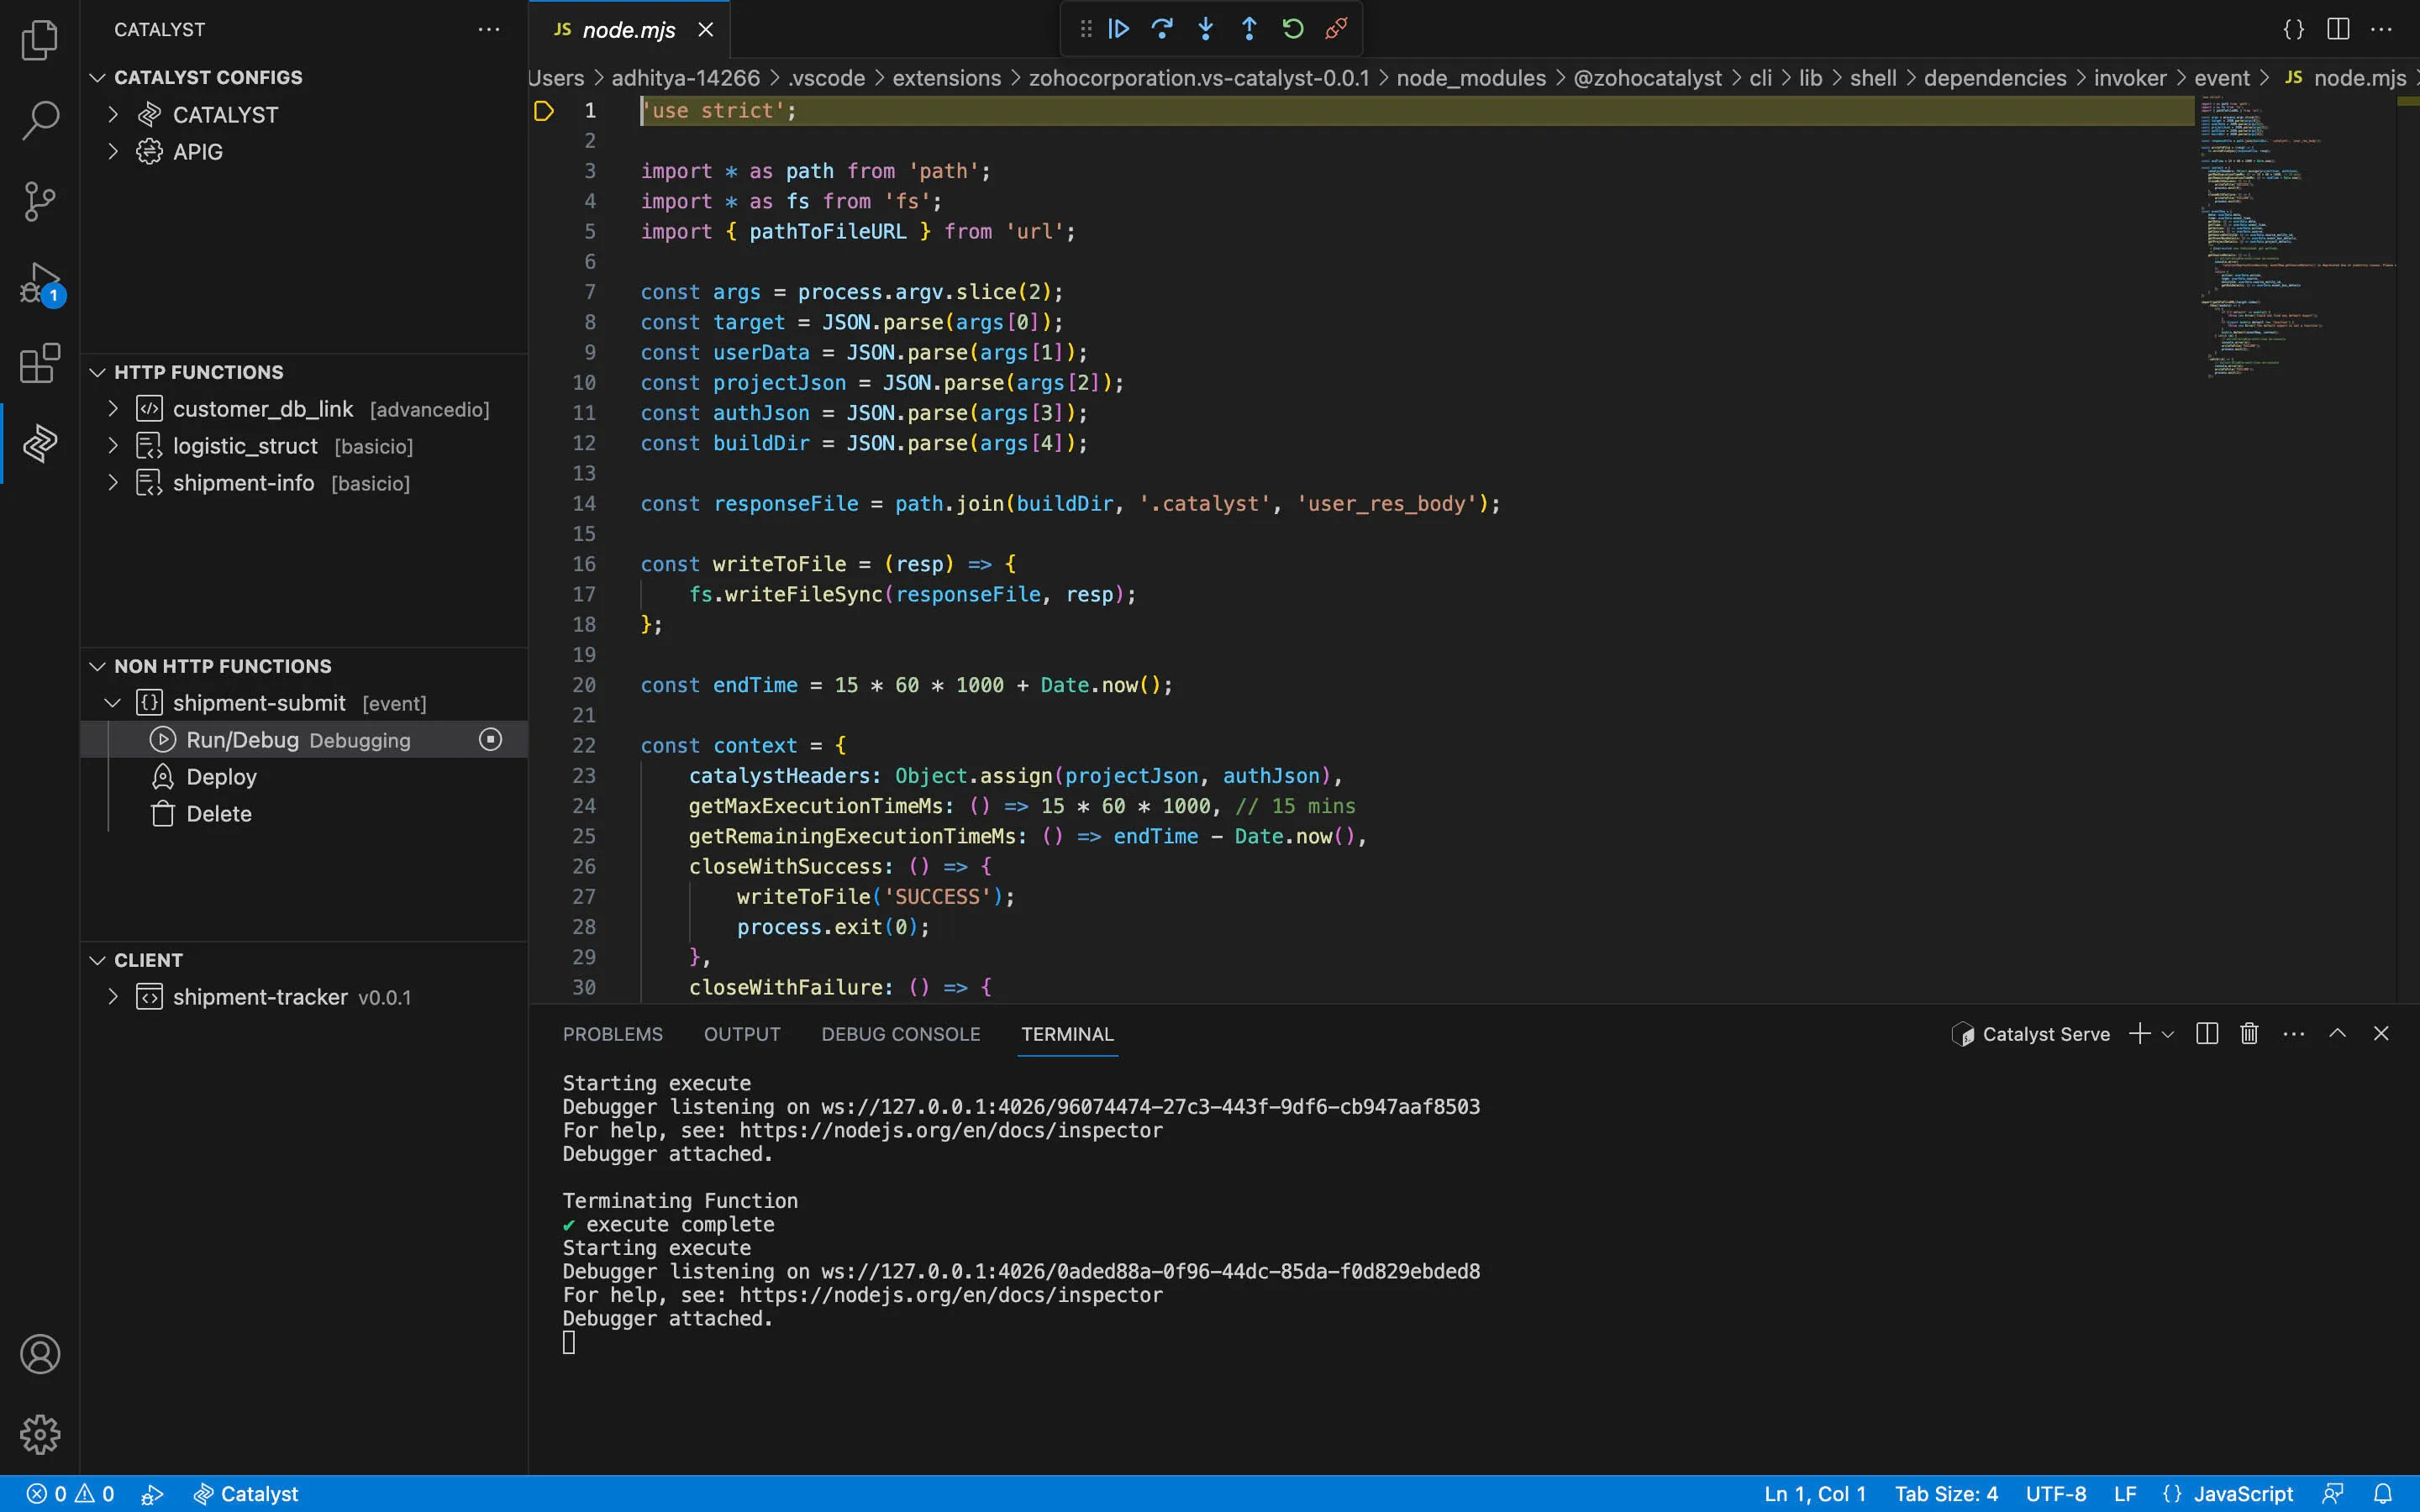Change Tab Size: 4 indentation setting
Screen dimensions: 2420x1512
point(1946,1494)
